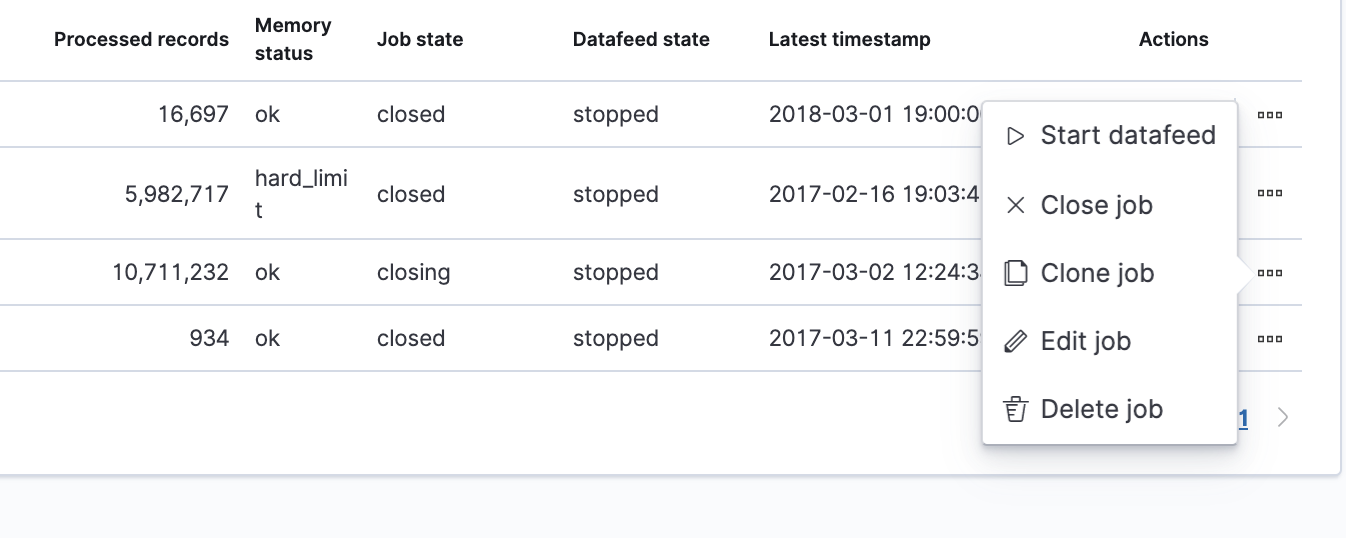Click the Memory status column header
Image resolution: width=1346 pixels, height=538 pixels.
[x=293, y=40]
